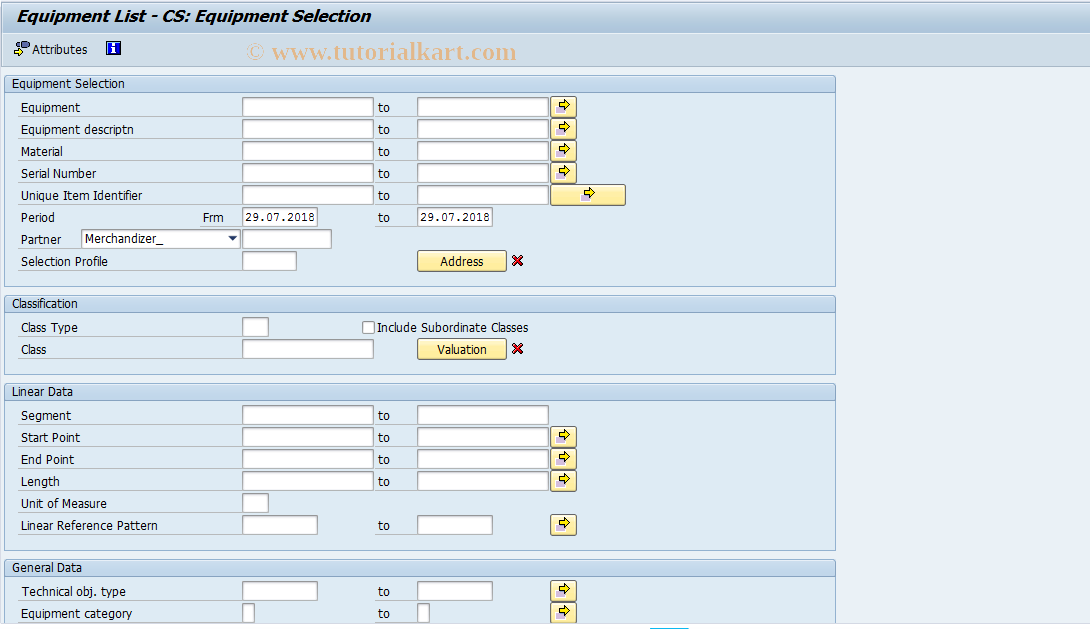Select the Period to date field

[x=455, y=217]
